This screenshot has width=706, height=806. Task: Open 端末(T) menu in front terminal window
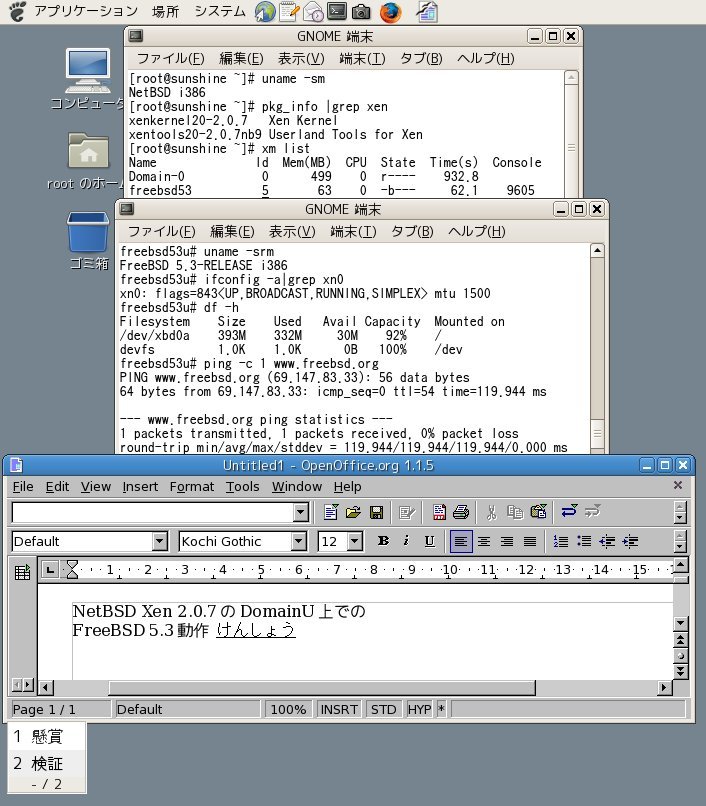353,231
